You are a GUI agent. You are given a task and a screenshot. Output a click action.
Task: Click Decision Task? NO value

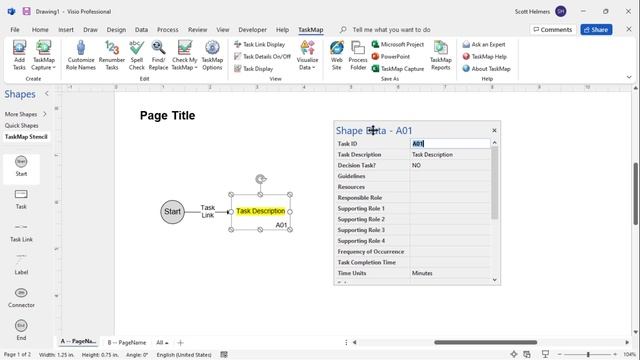[x=450, y=165]
